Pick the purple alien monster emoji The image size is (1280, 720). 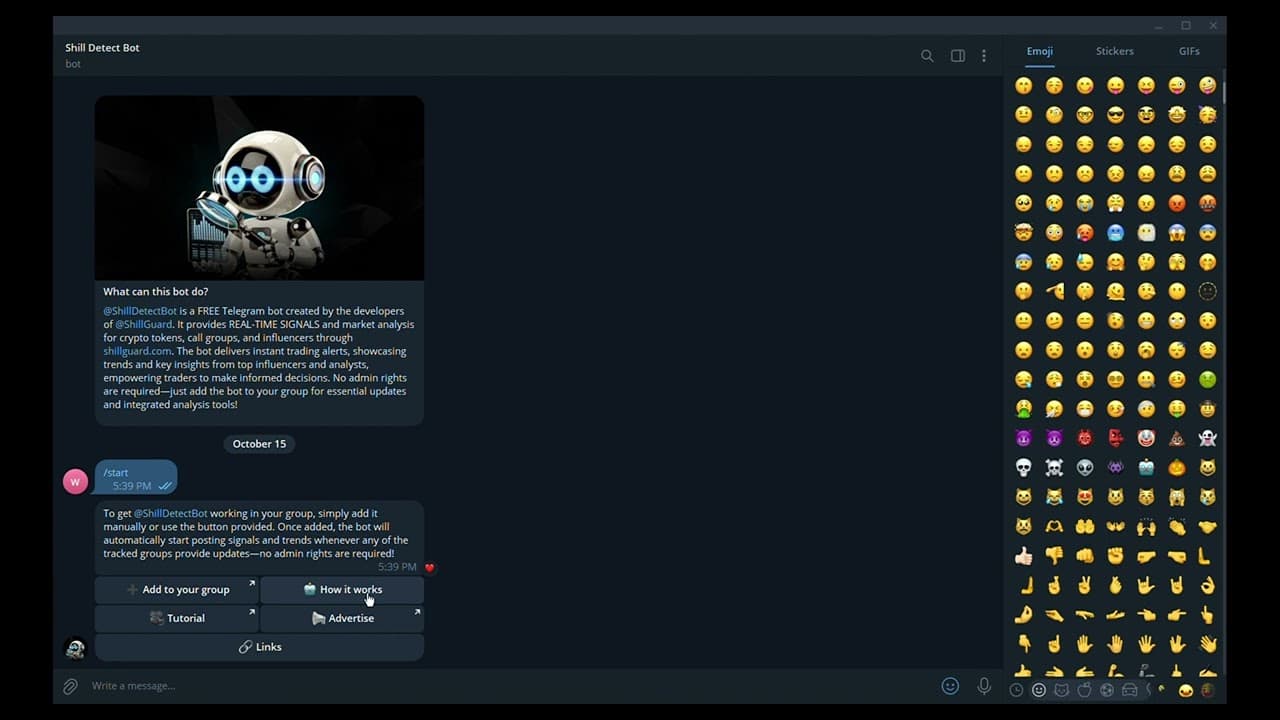point(1116,467)
